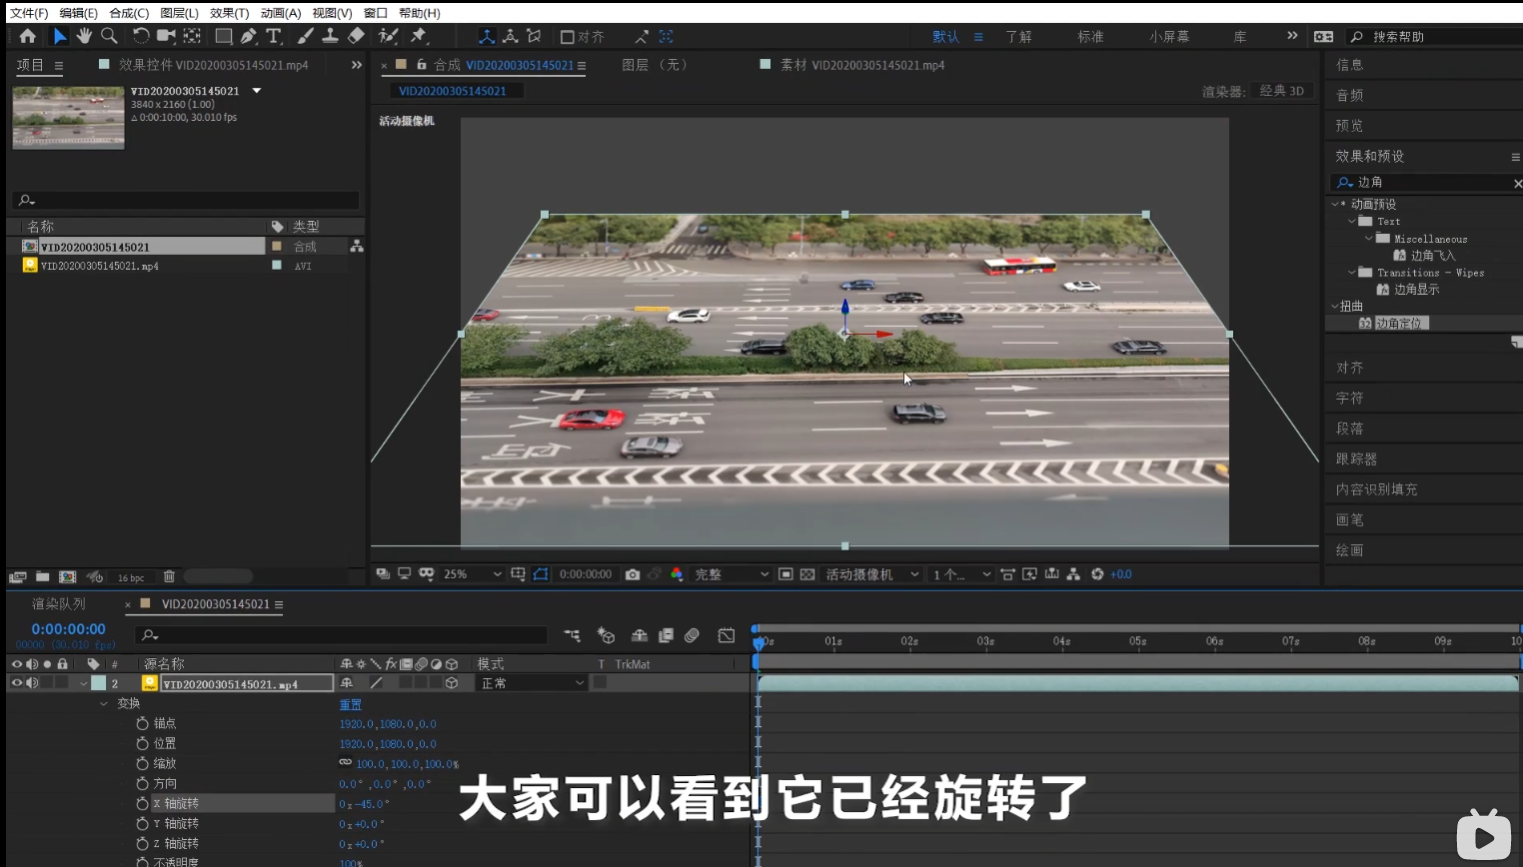Toggle the scale constrain proportions link icon
Image resolution: width=1523 pixels, height=867 pixels.
click(345, 763)
